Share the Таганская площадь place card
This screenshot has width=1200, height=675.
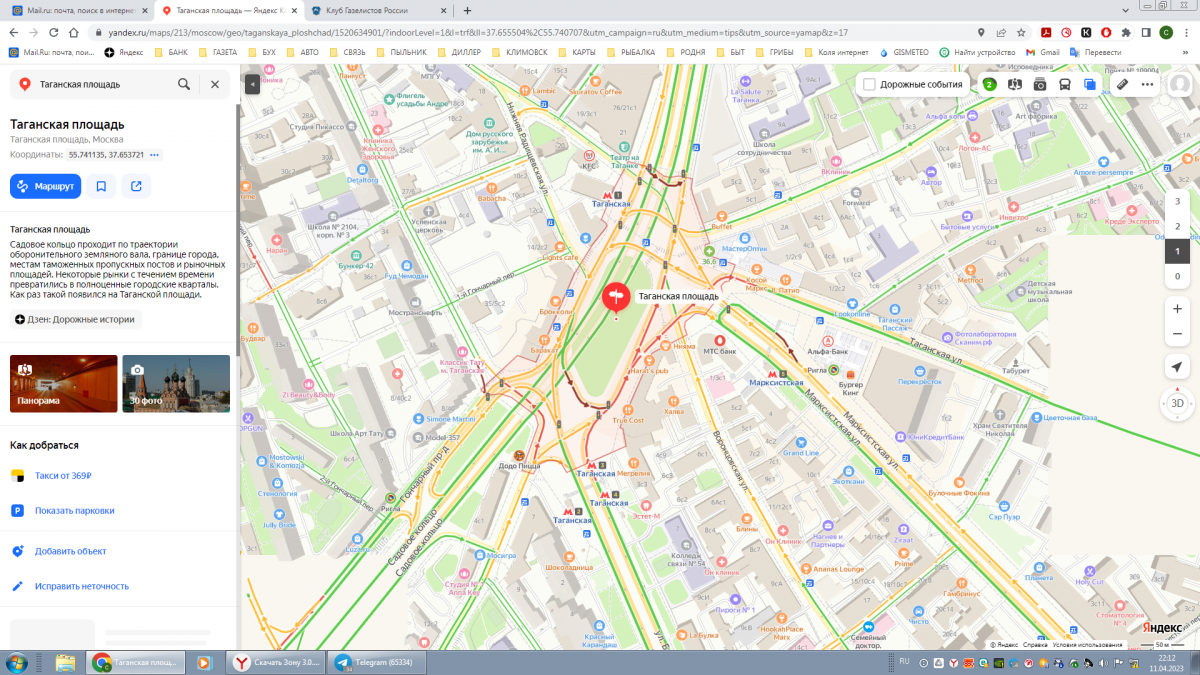[x=136, y=186]
